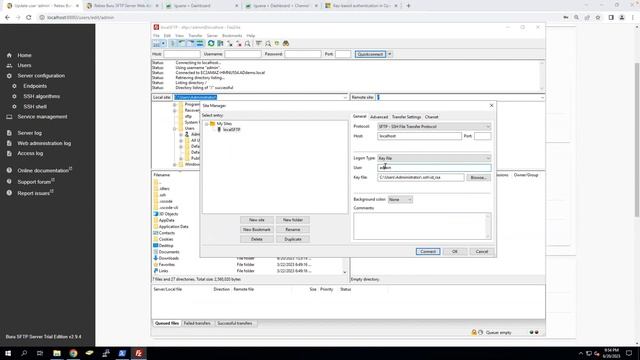Click the Home icon in web admin sidebar
640x360 pixels.
point(9,55)
